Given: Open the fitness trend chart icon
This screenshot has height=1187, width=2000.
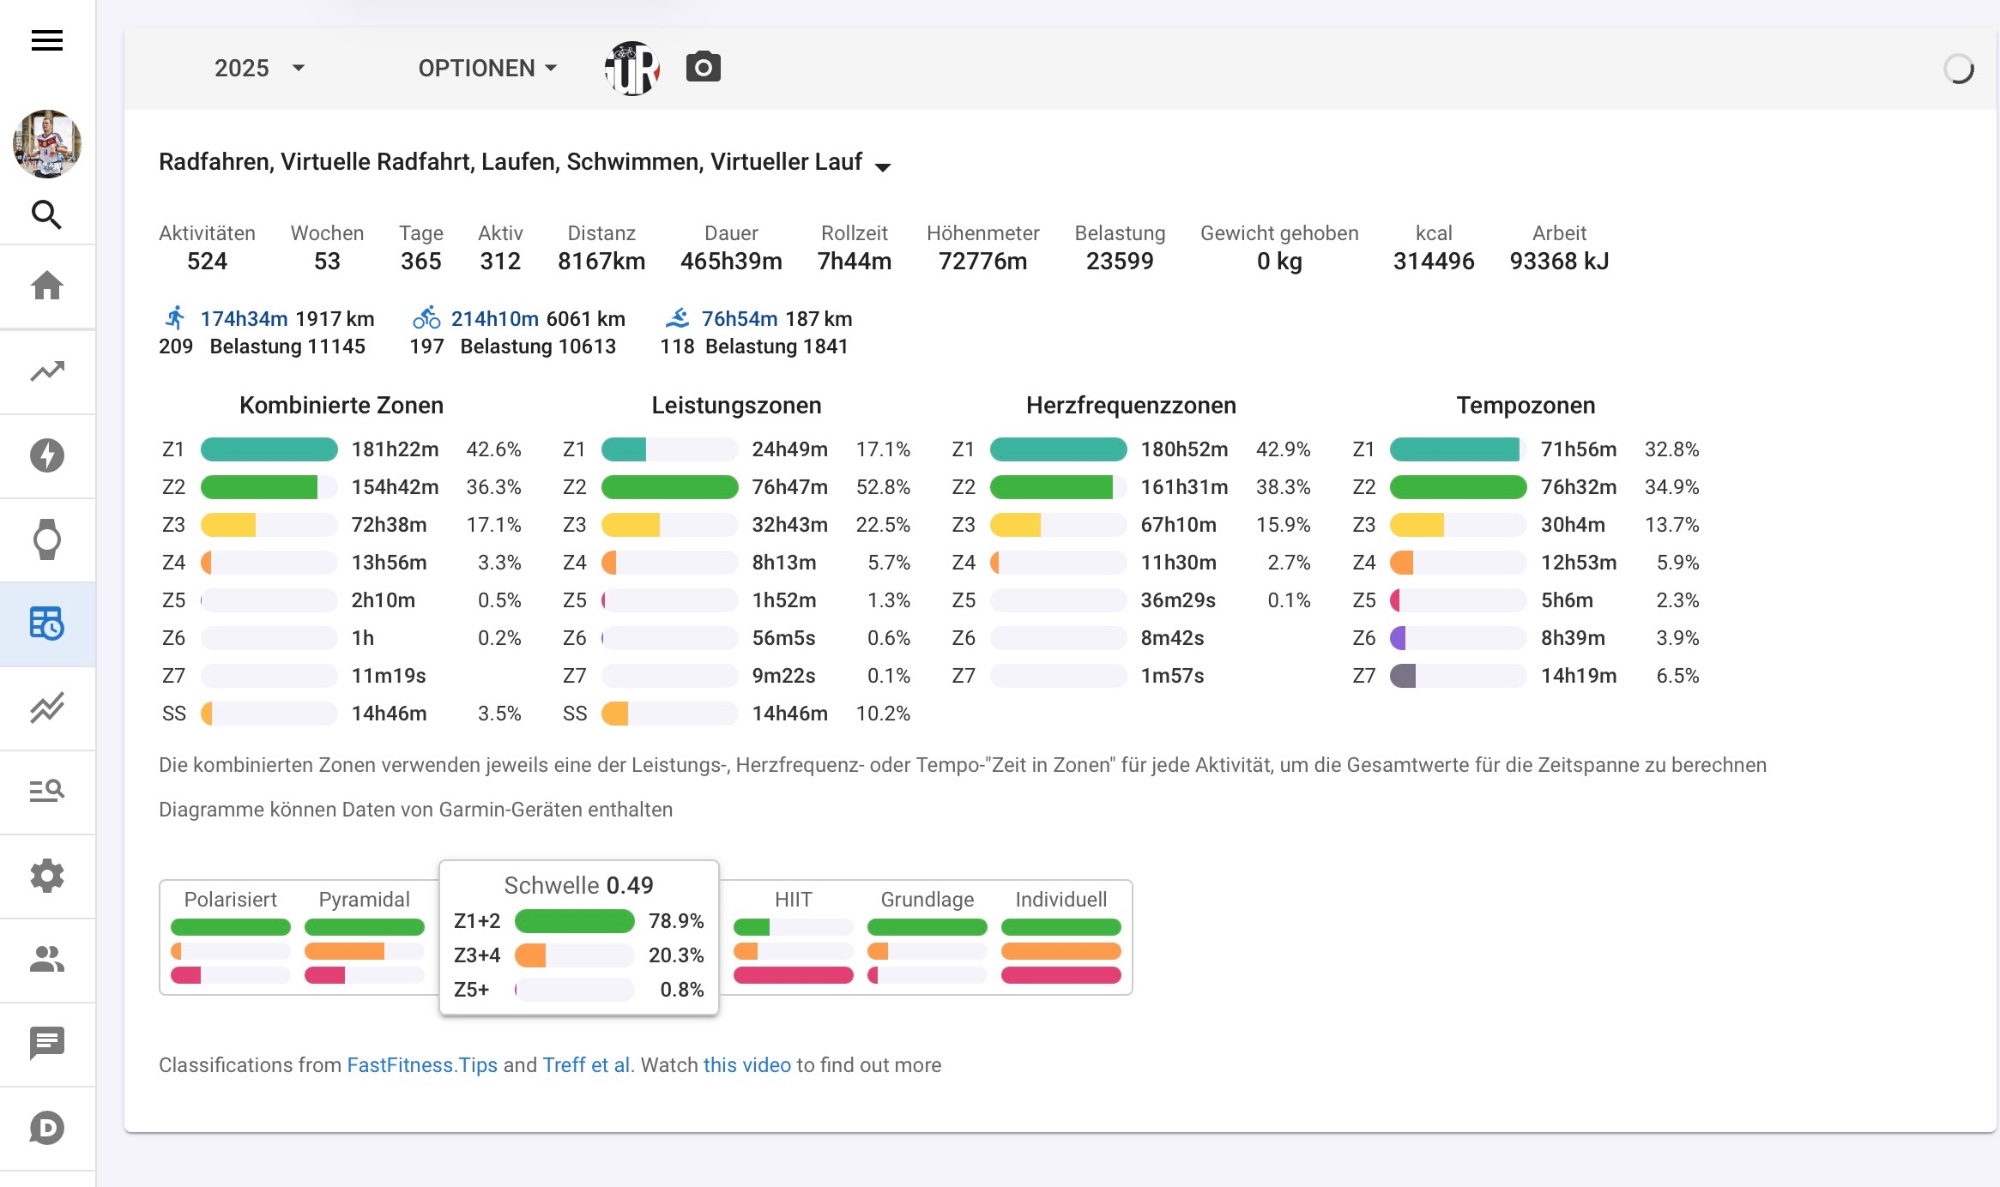Looking at the screenshot, I should point(47,371).
